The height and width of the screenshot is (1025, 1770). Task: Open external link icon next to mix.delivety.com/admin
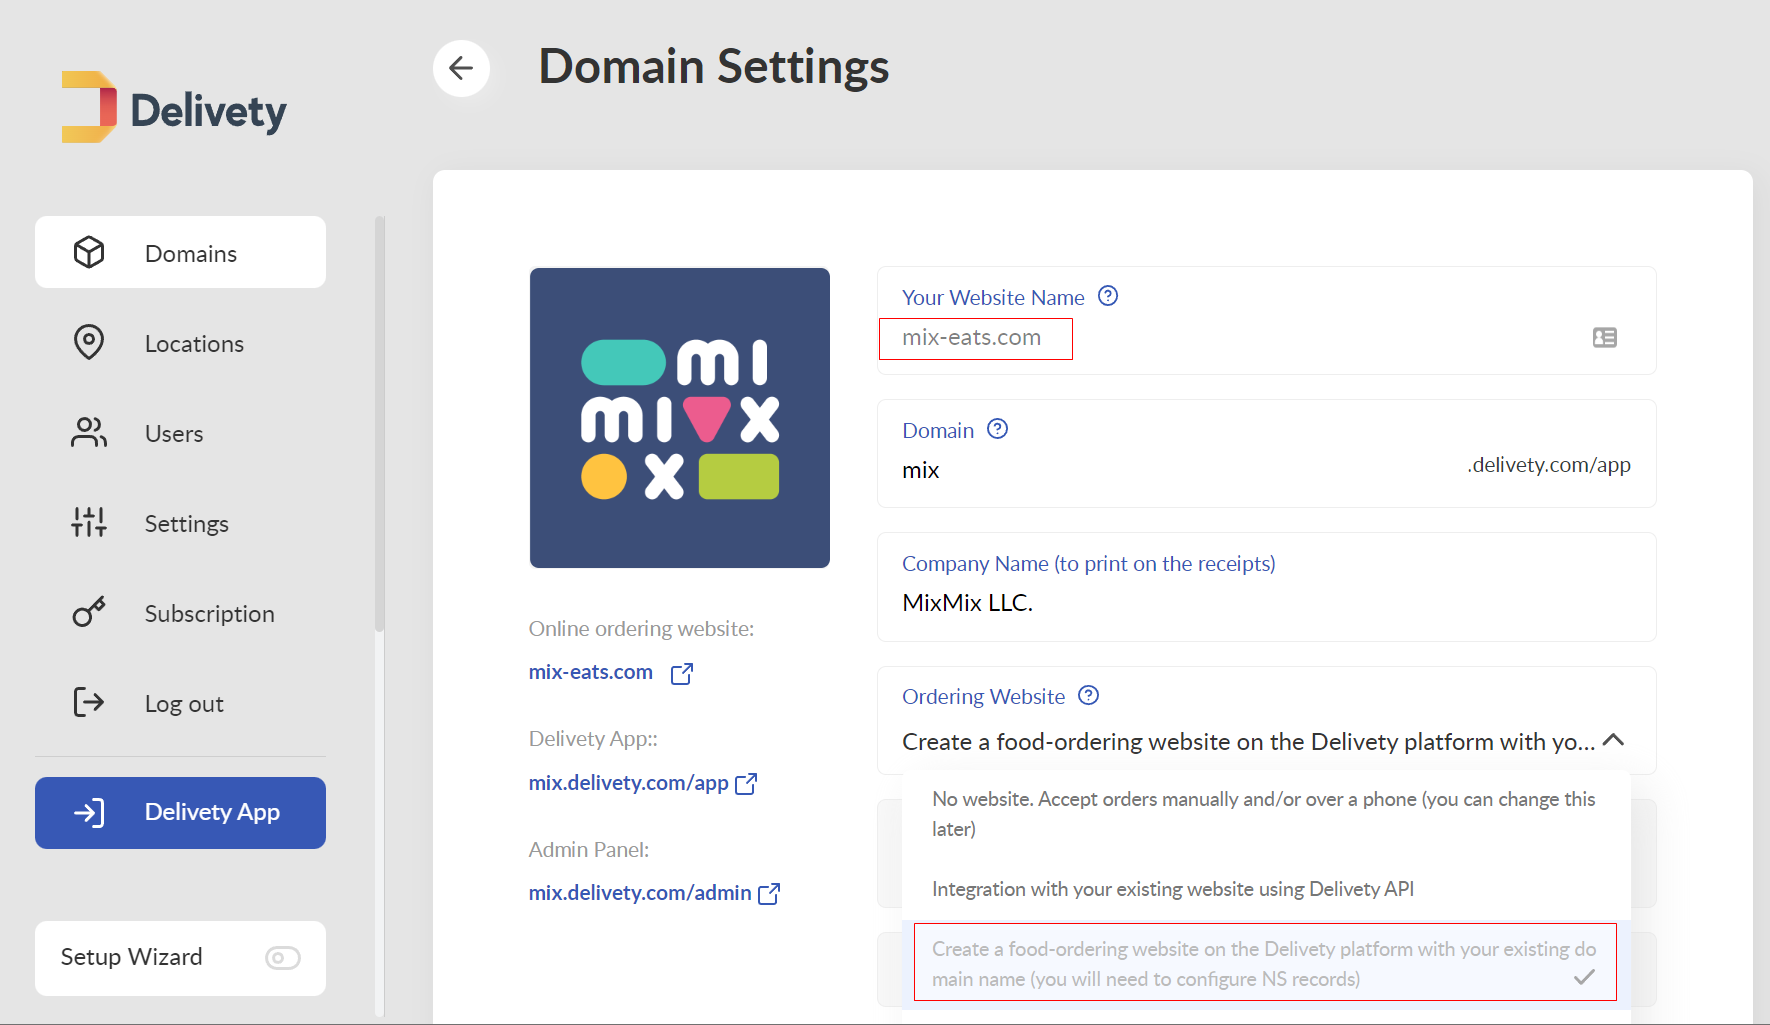coord(769,893)
